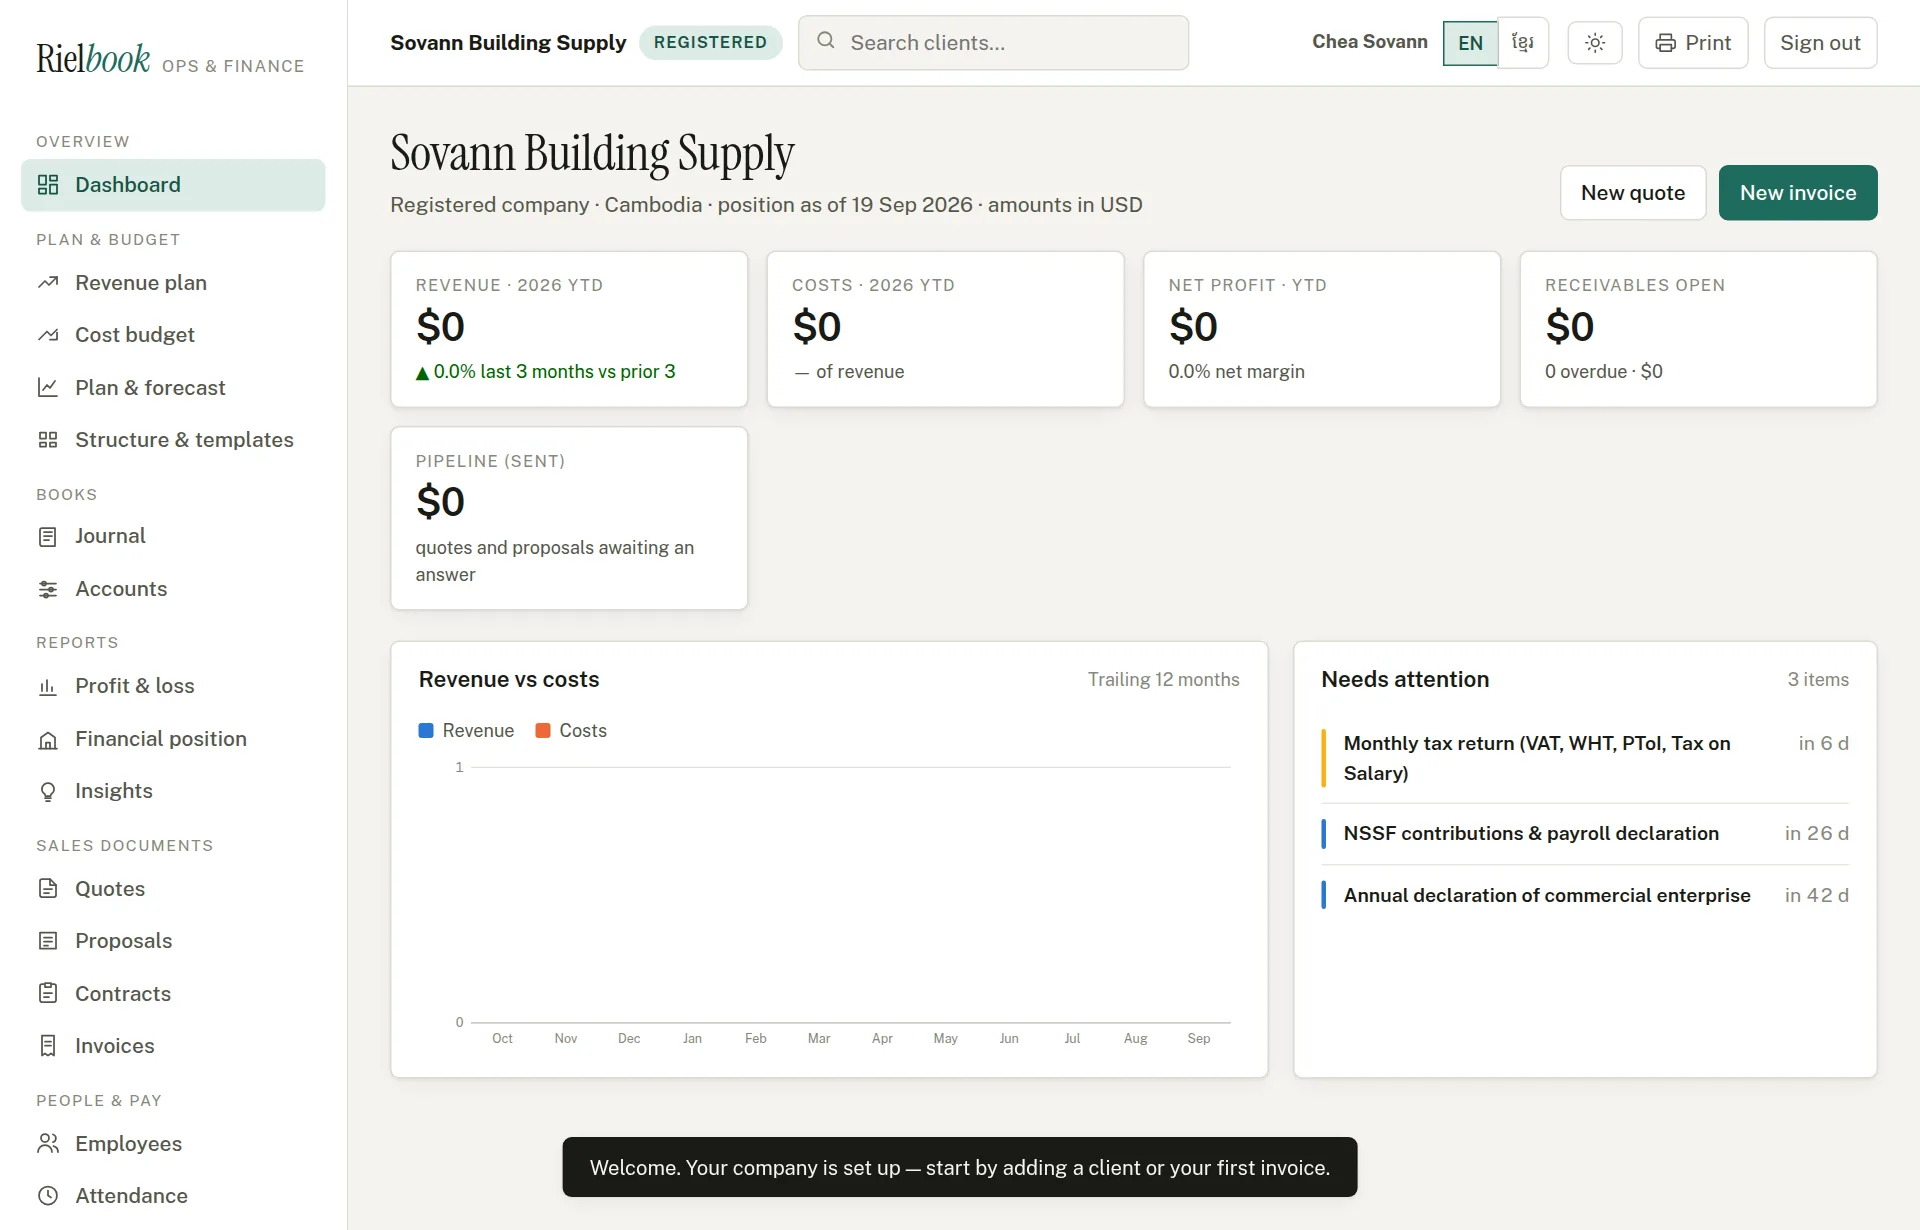Open Monthly tax return attention item

[1585, 758]
